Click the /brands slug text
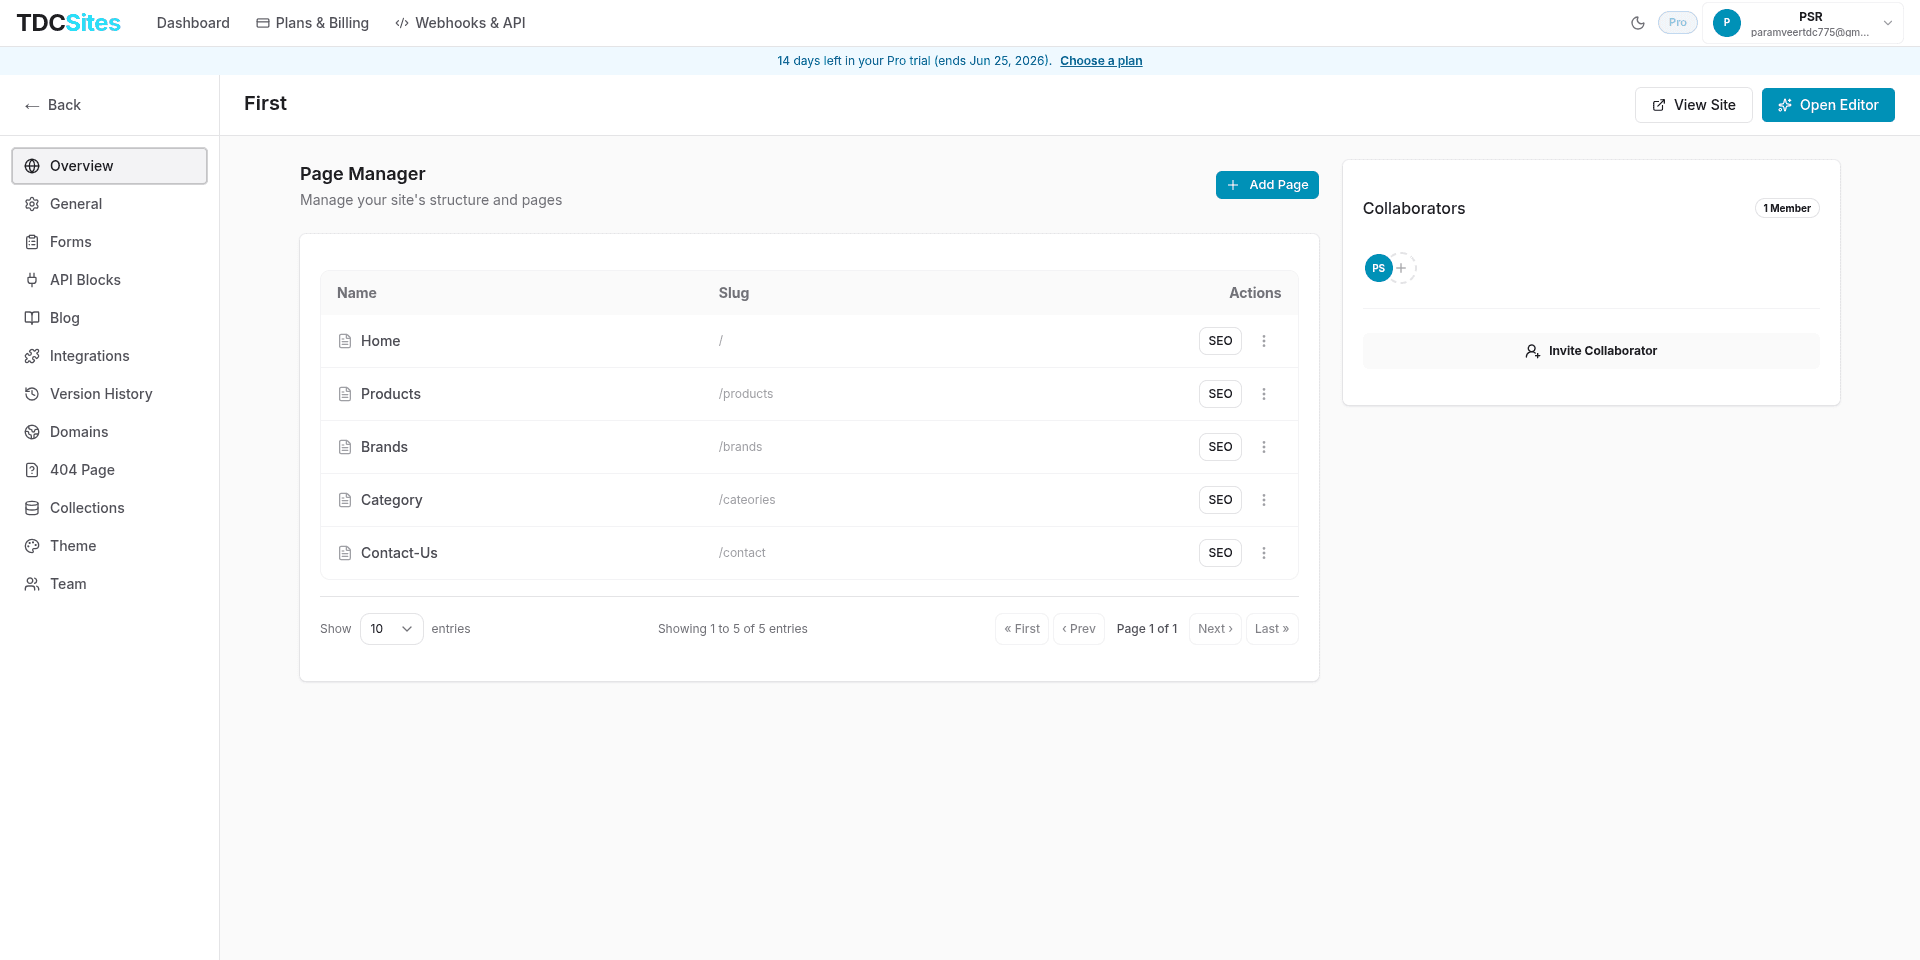The height and width of the screenshot is (960, 1920). pos(740,447)
